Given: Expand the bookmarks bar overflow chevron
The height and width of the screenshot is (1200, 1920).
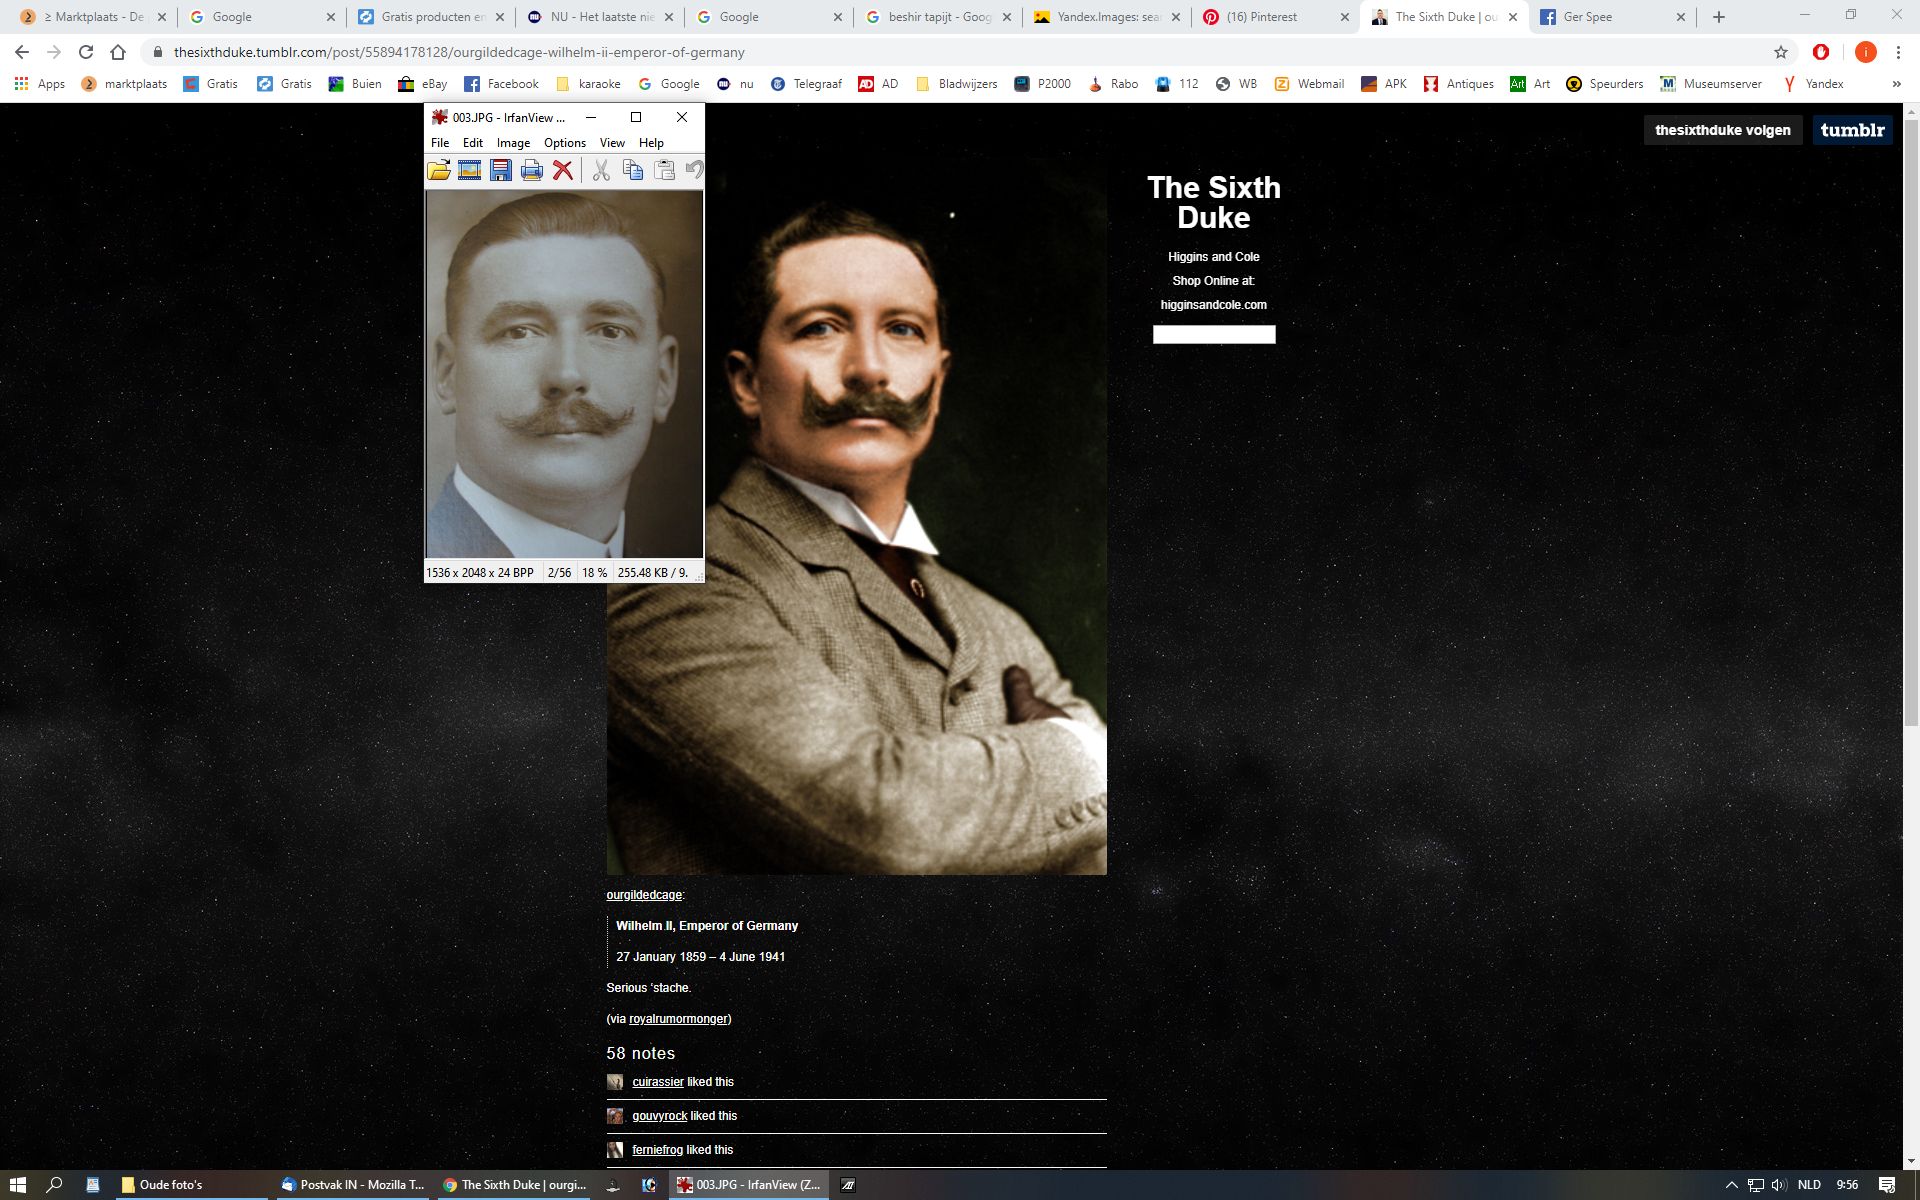Looking at the screenshot, I should point(1896,84).
